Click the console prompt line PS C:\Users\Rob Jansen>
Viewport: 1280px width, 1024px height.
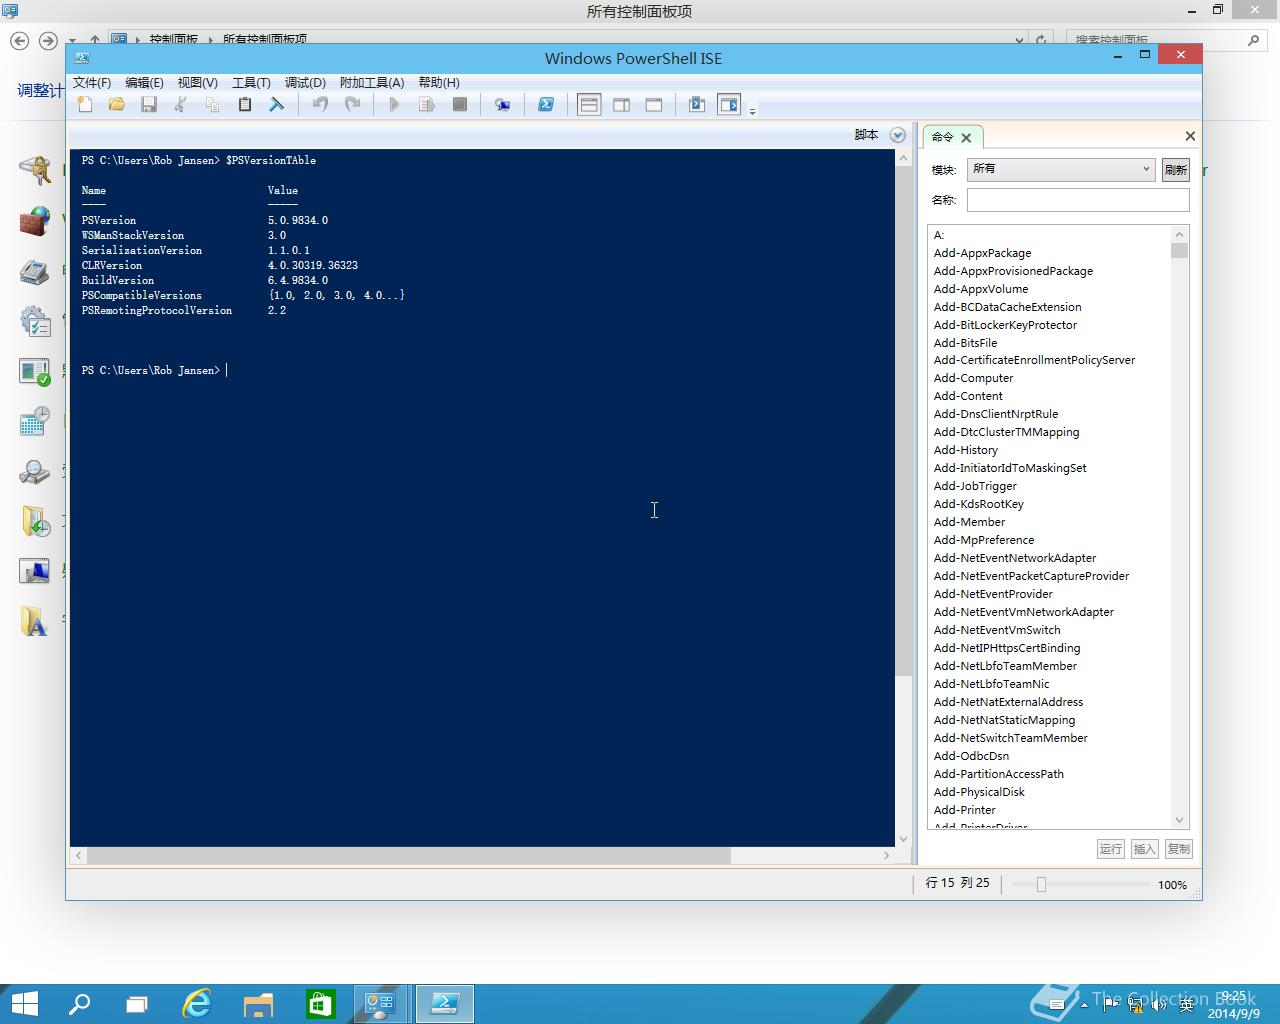(x=151, y=370)
